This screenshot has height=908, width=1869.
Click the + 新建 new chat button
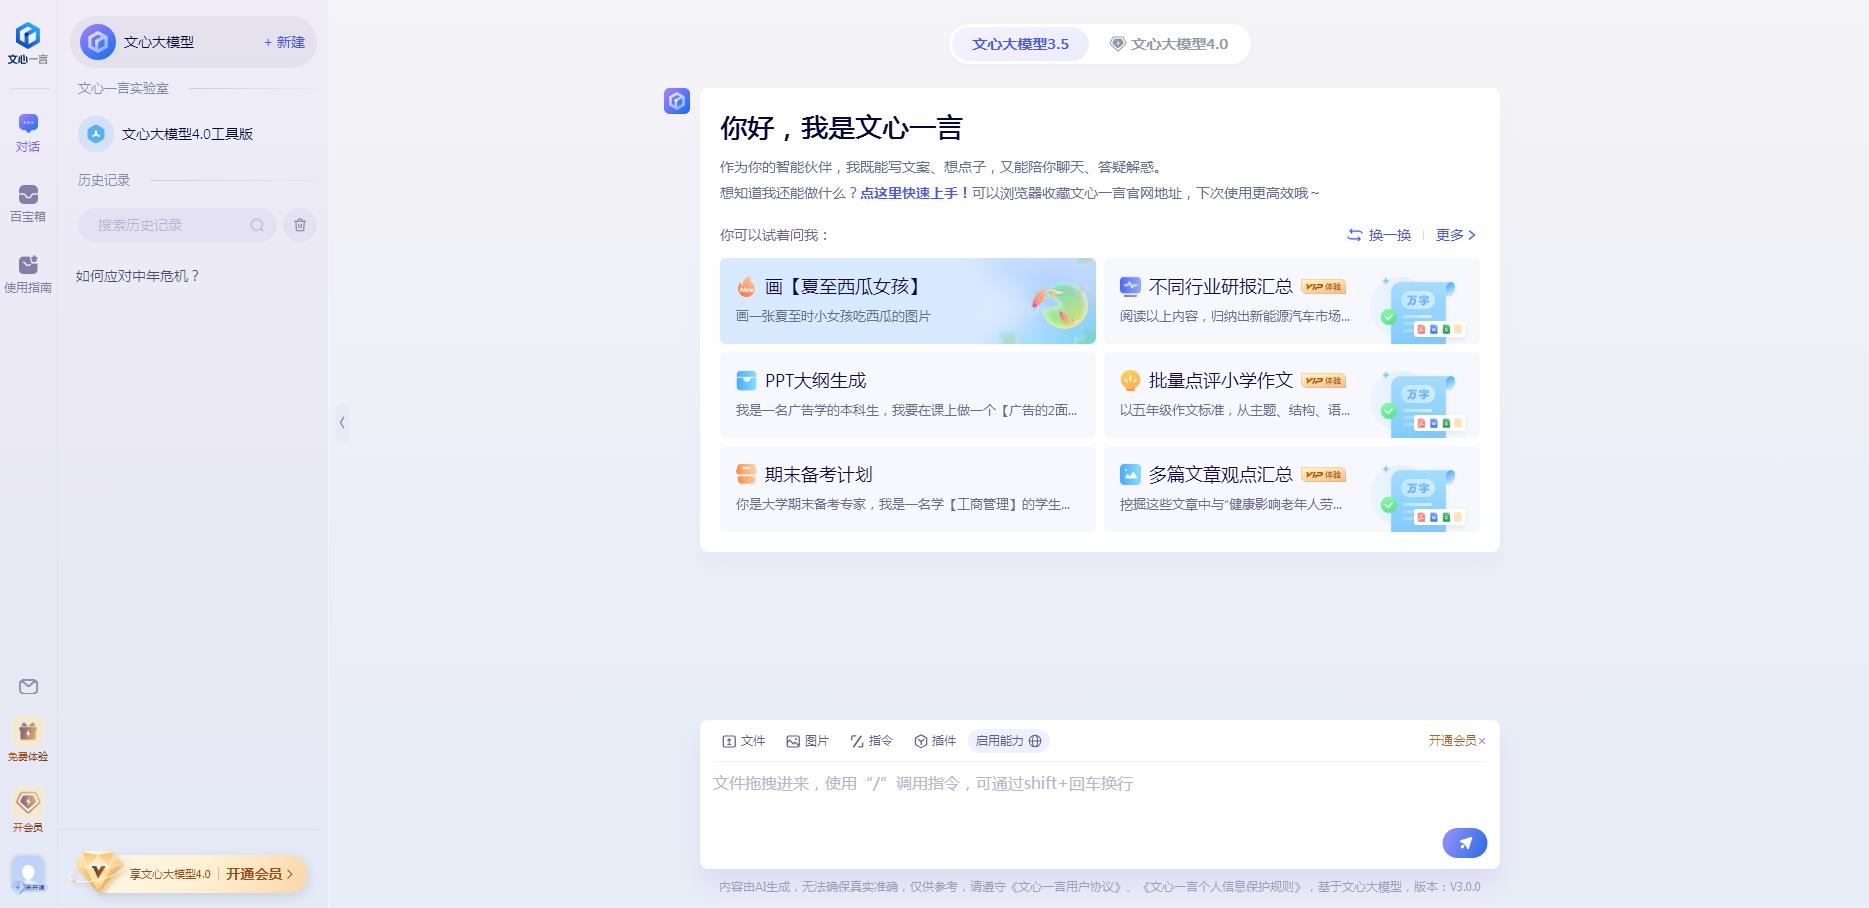pyautogui.click(x=284, y=42)
